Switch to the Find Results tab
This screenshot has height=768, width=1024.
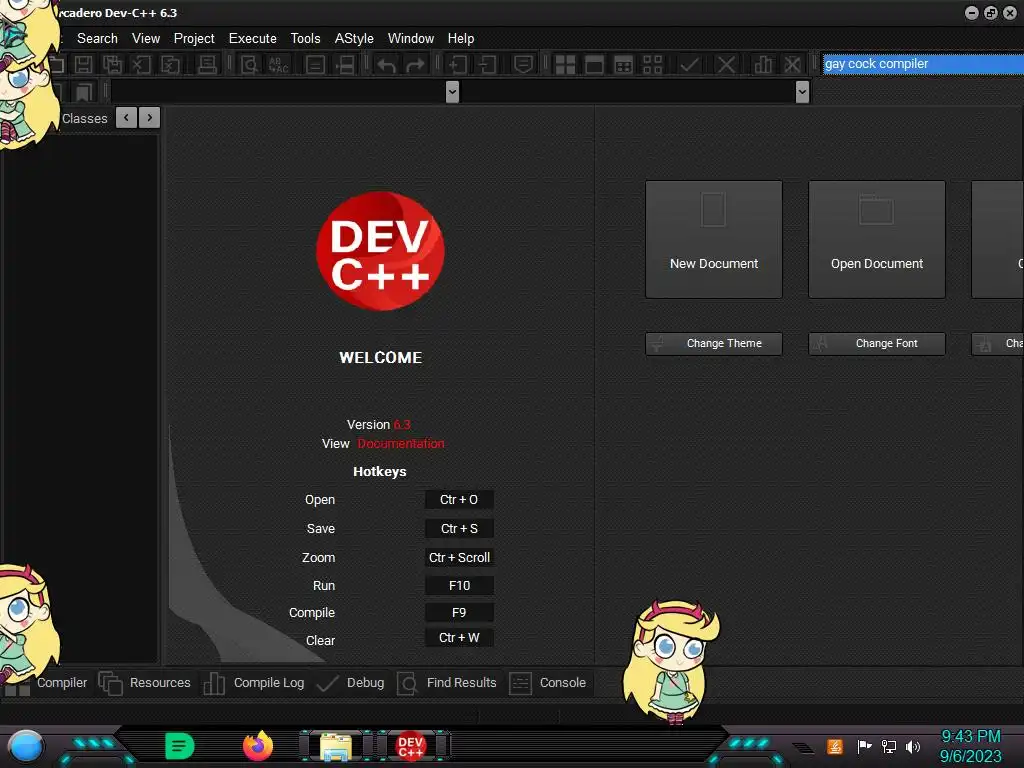447,682
